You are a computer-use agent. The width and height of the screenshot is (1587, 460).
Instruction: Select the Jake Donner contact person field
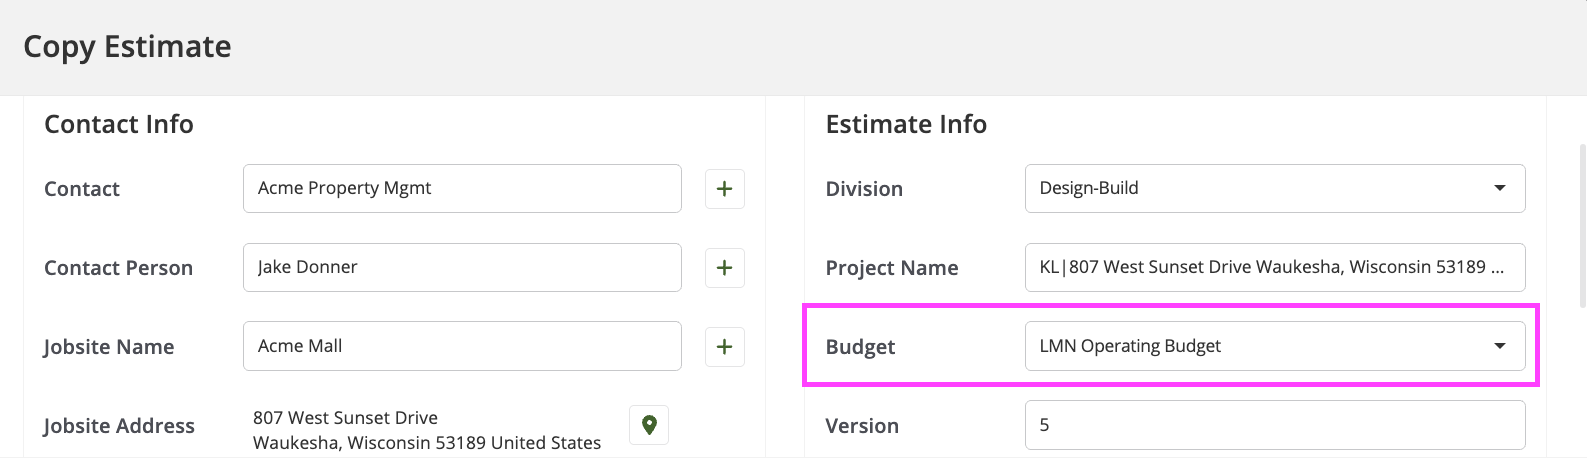[462, 267]
